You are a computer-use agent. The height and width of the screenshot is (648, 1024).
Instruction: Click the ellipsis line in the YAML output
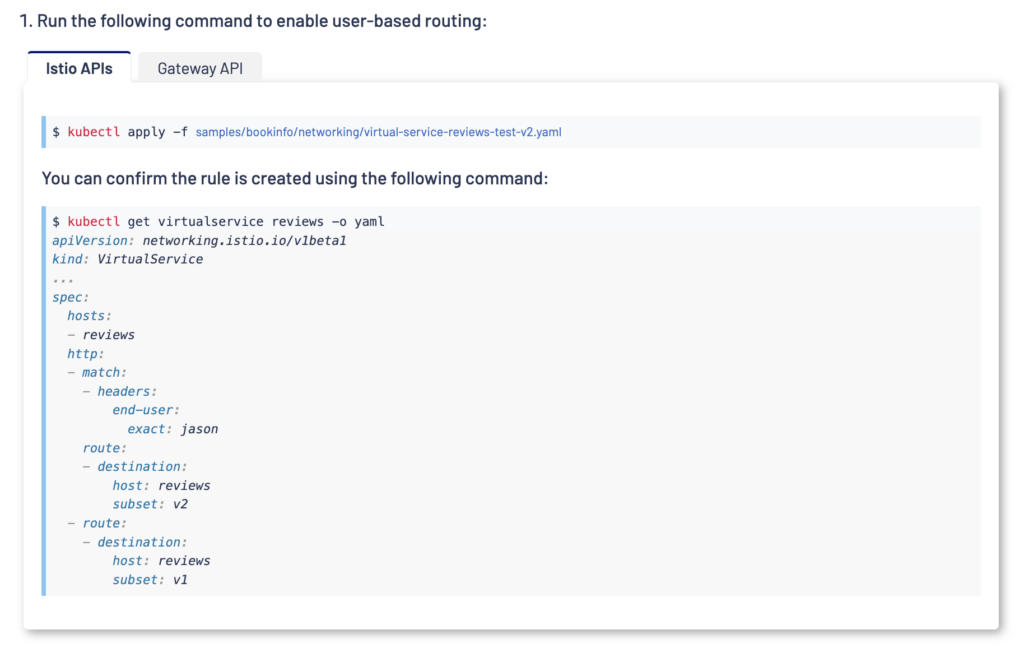63,280
